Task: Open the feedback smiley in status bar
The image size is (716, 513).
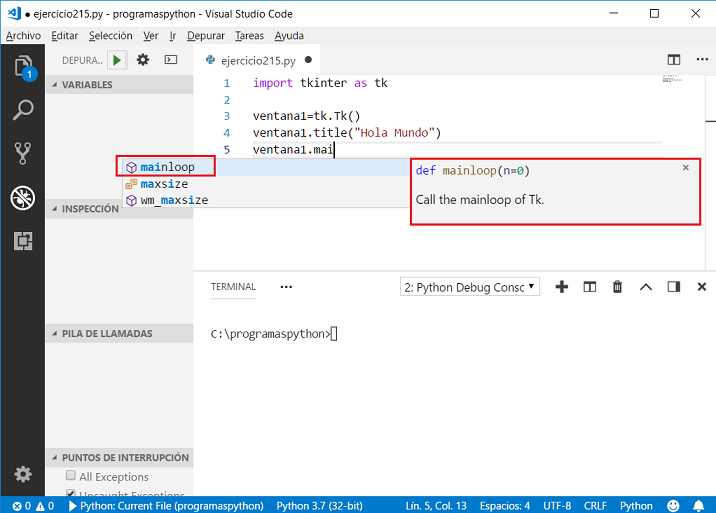Action: tap(673, 506)
